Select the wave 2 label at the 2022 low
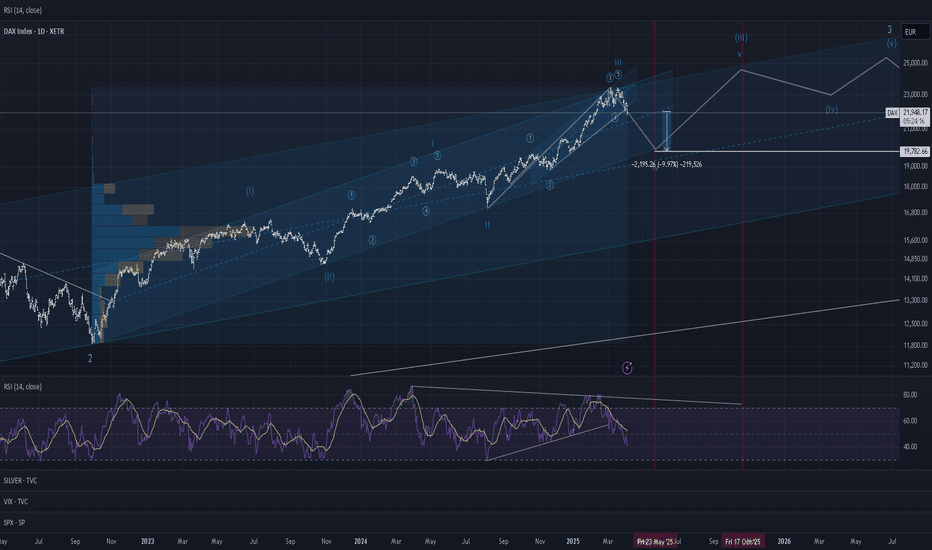 [x=90, y=358]
